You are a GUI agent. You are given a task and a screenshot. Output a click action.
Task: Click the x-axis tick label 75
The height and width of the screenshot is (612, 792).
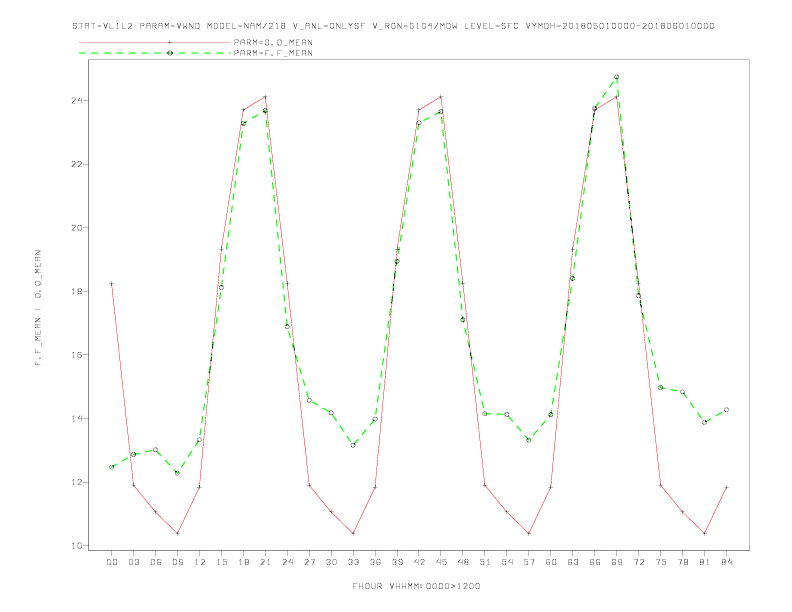pos(661,562)
